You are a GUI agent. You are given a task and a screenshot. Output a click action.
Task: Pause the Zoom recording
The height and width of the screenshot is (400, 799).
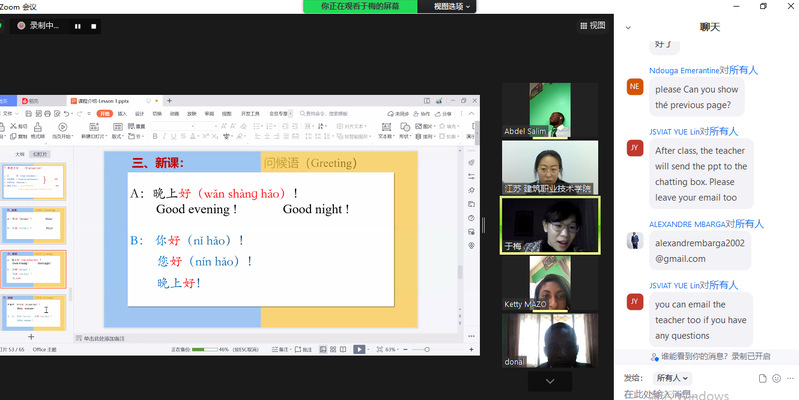(x=77, y=26)
